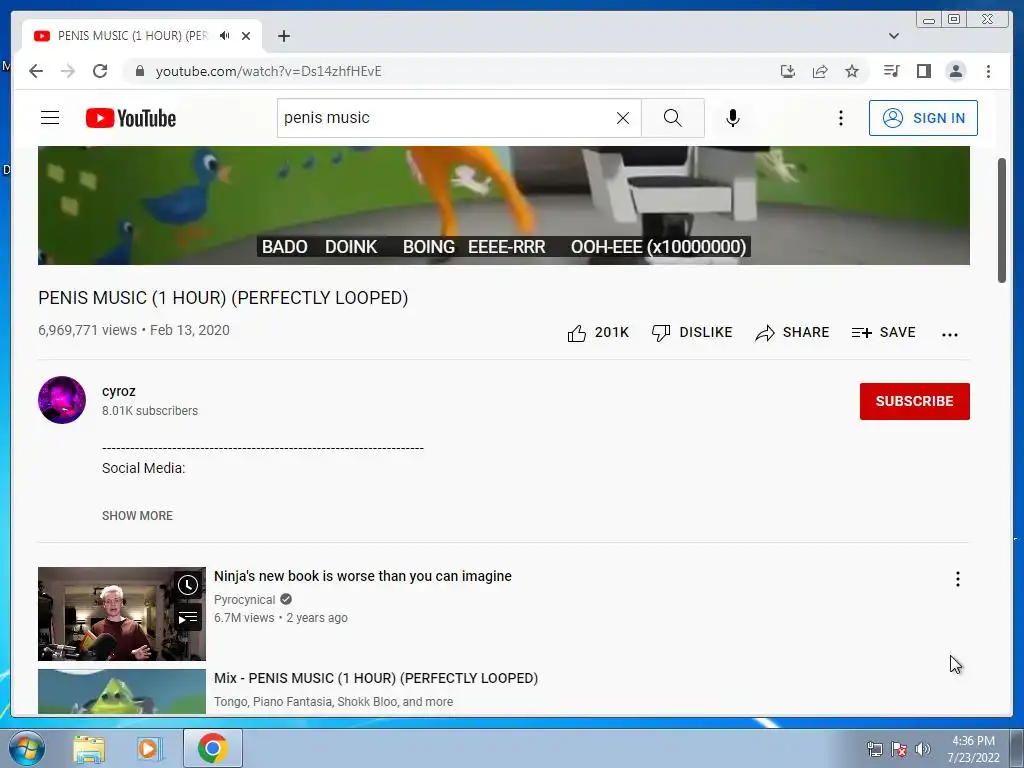Image resolution: width=1024 pixels, height=768 pixels.
Task: Open the cyroz channel name link
Action: click(119, 391)
